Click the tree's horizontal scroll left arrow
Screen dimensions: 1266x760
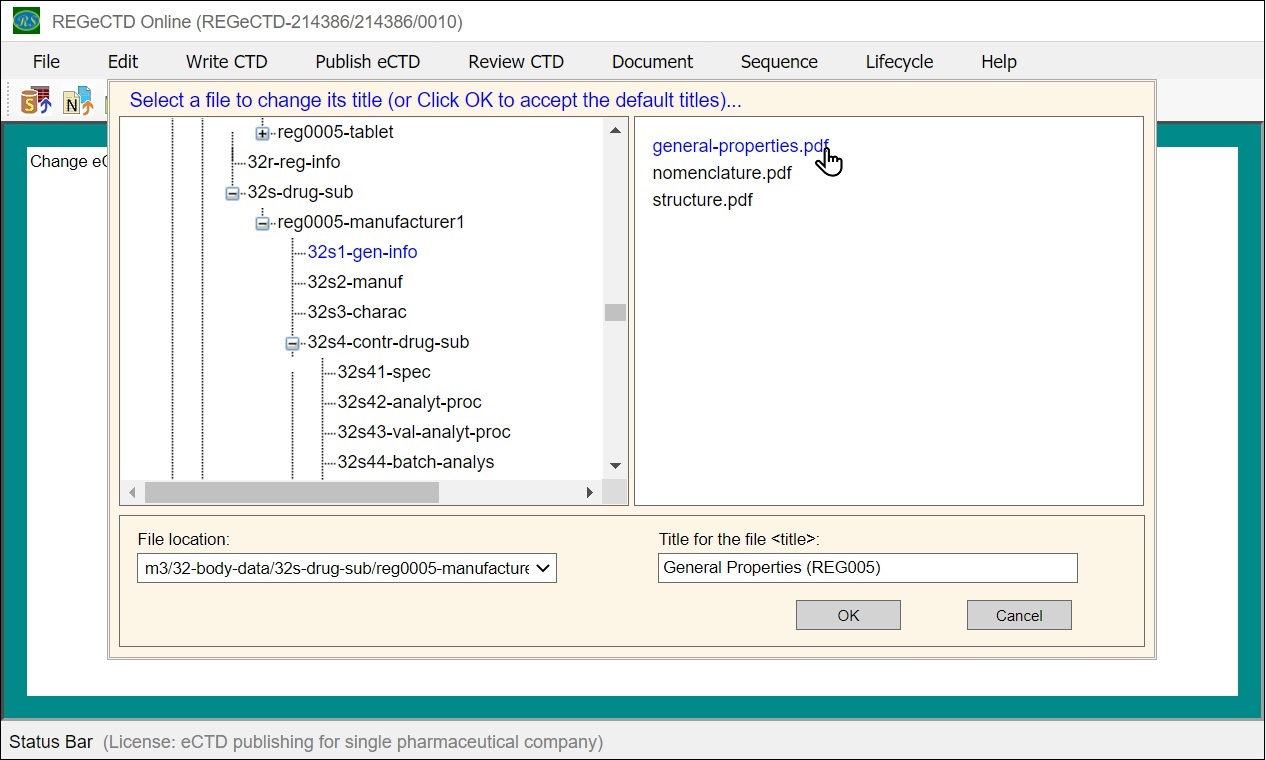(x=132, y=492)
